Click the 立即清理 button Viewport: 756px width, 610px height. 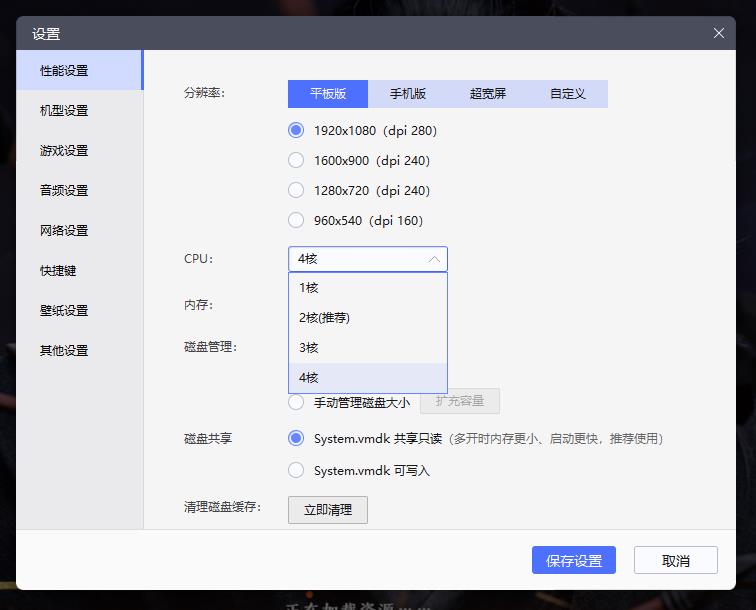(328, 510)
